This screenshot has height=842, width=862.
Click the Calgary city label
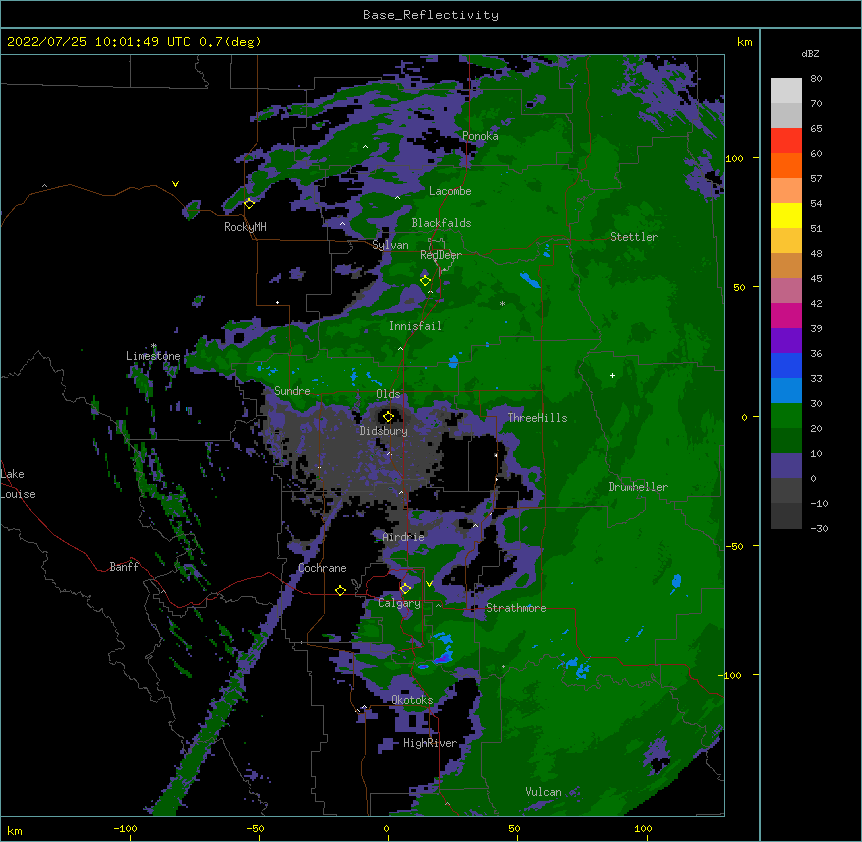tap(399, 603)
